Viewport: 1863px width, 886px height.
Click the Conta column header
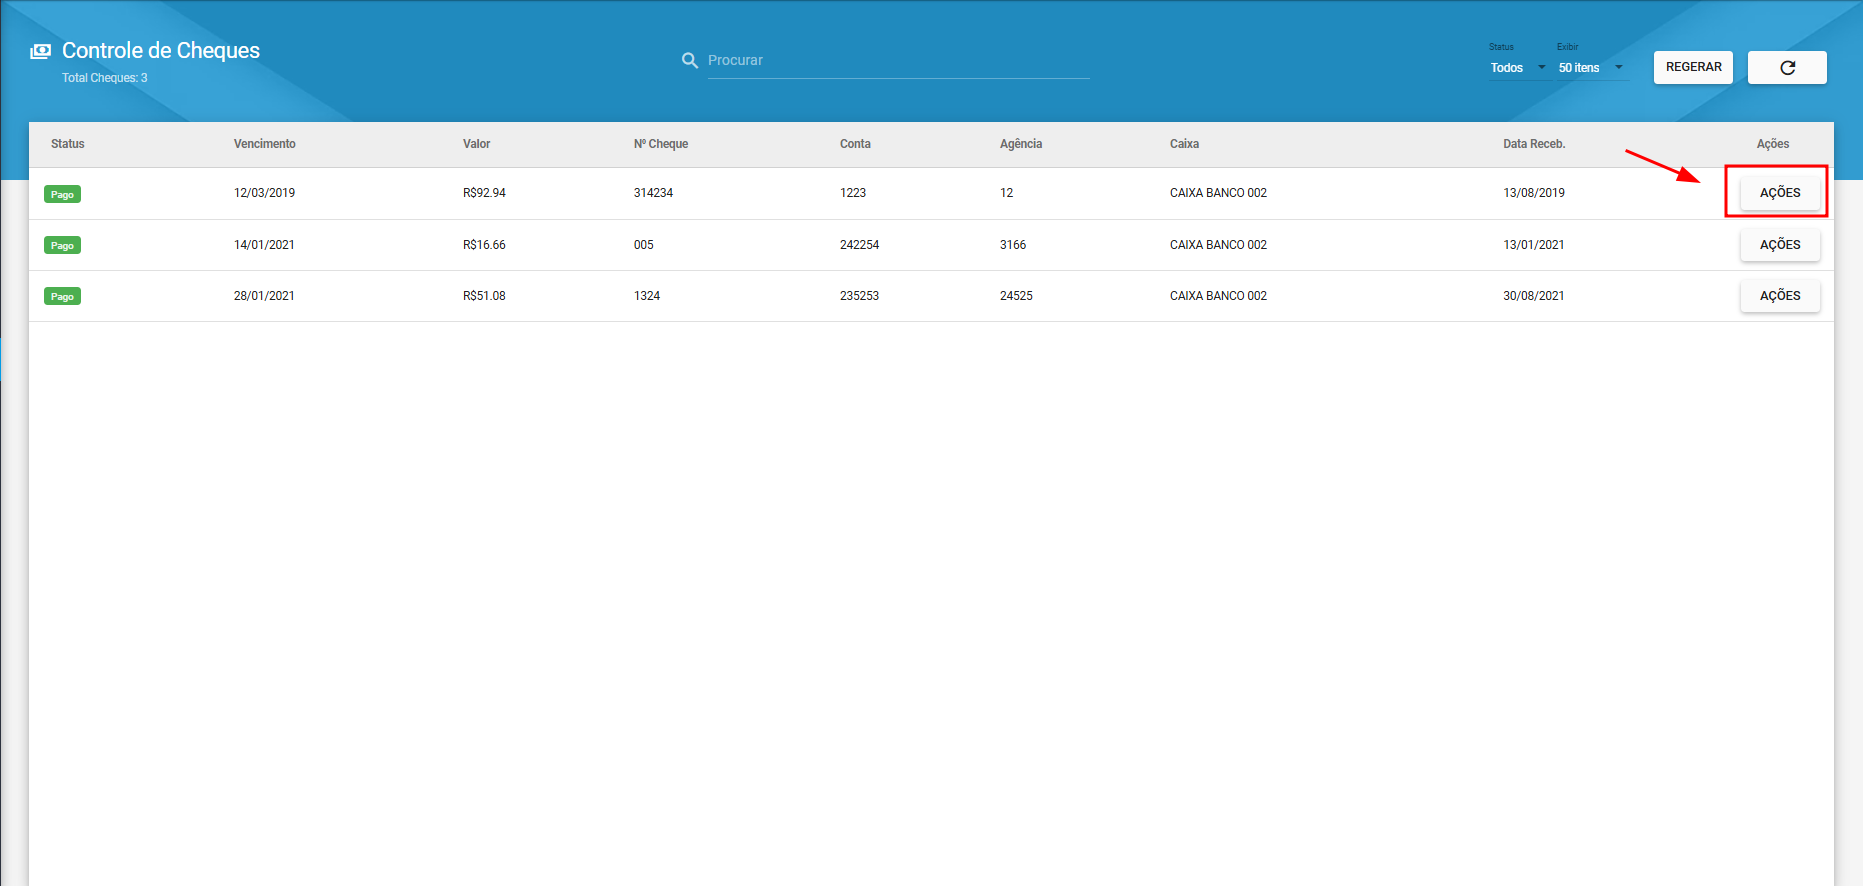855,144
